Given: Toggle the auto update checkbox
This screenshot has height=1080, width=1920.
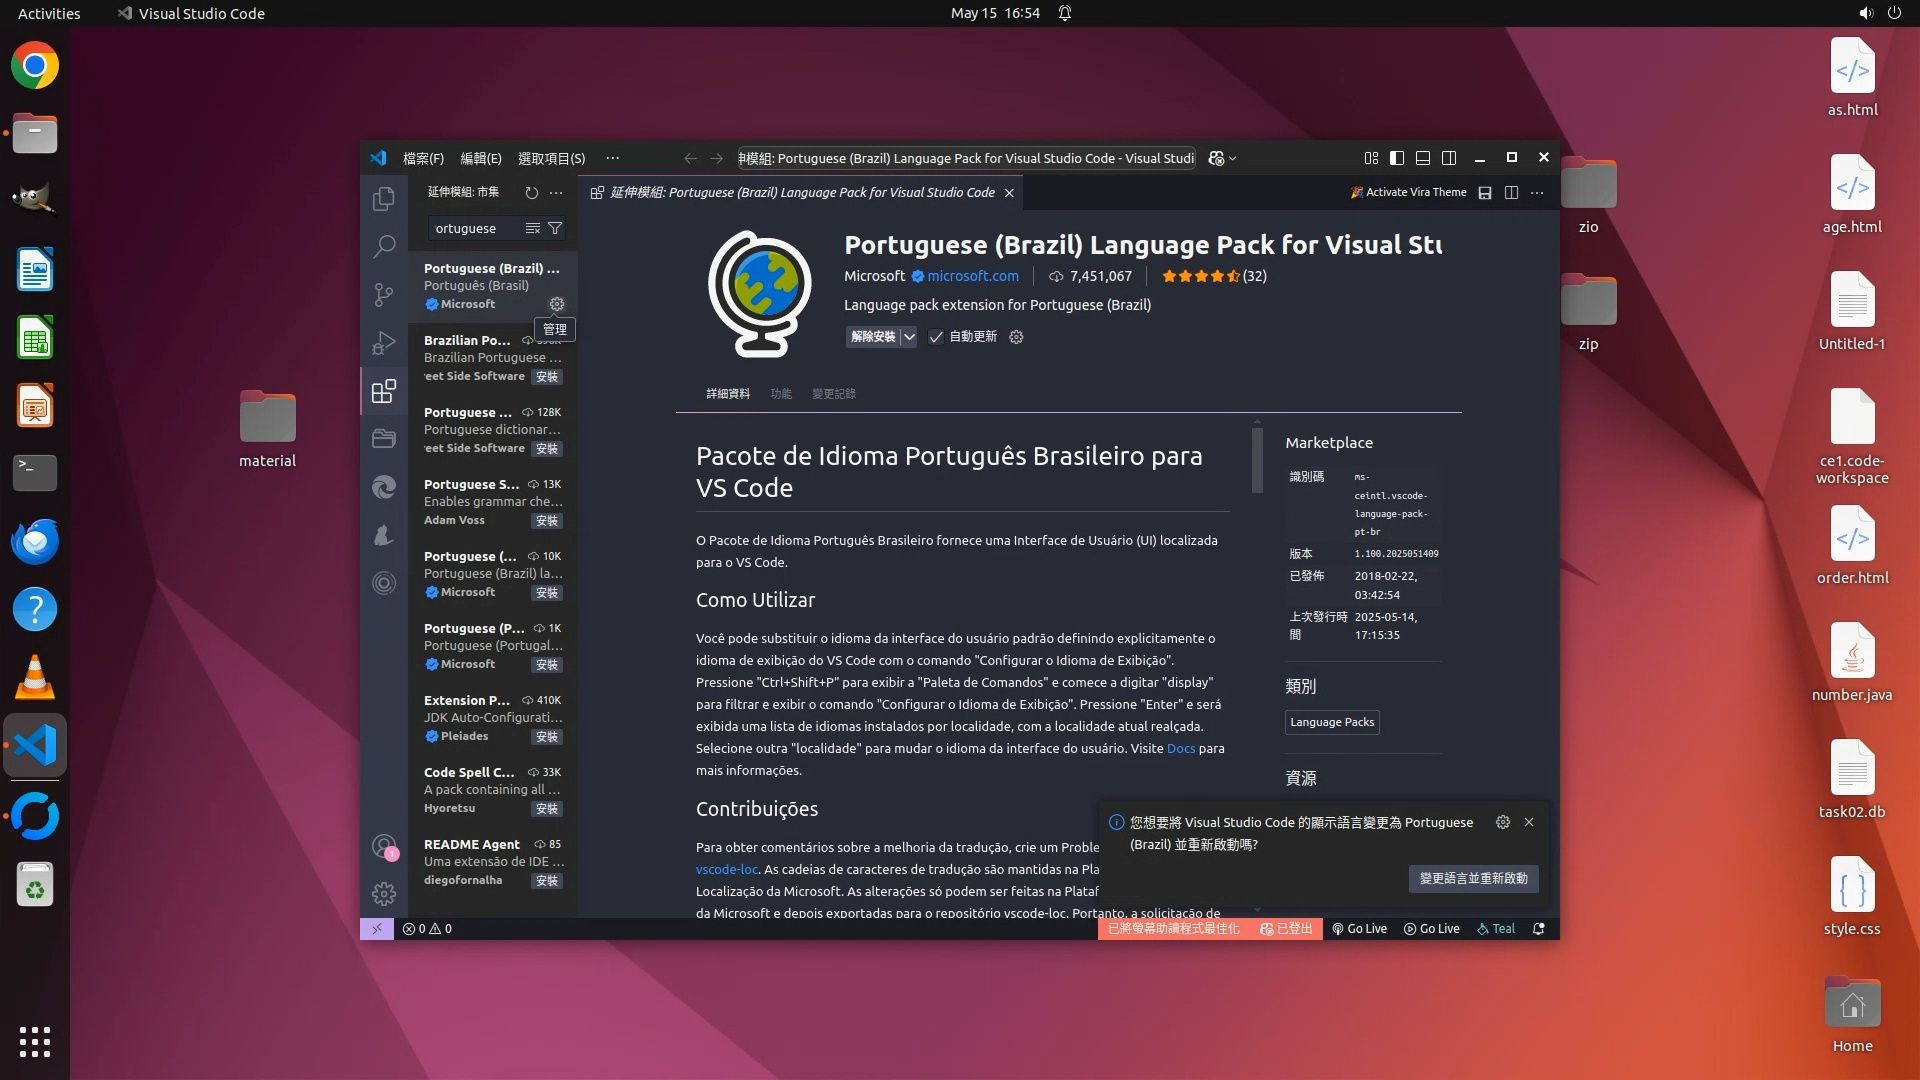Looking at the screenshot, I should [x=936, y=337].
